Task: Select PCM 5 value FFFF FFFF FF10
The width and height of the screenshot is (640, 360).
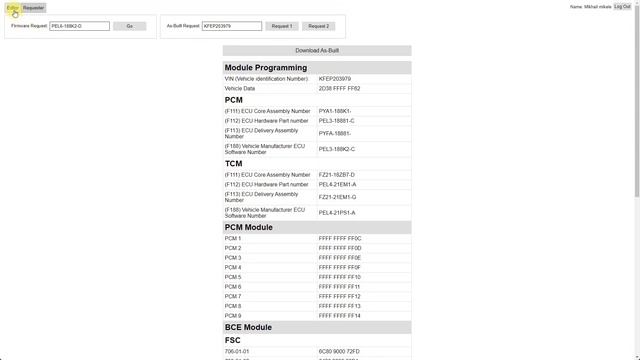Action: pos(340,277)
